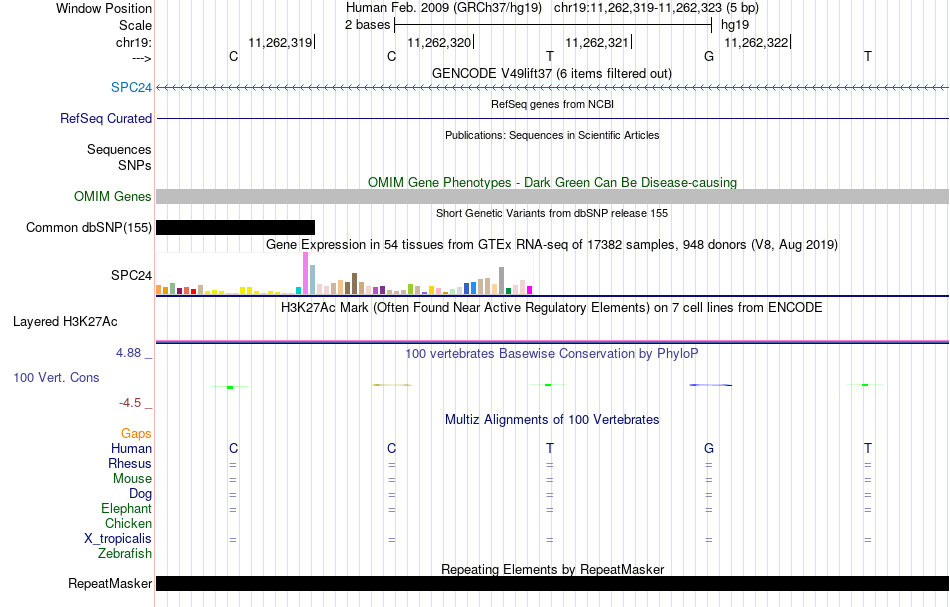Click the Sequences publications track label

pyautogui.click(x=119, y=149)
